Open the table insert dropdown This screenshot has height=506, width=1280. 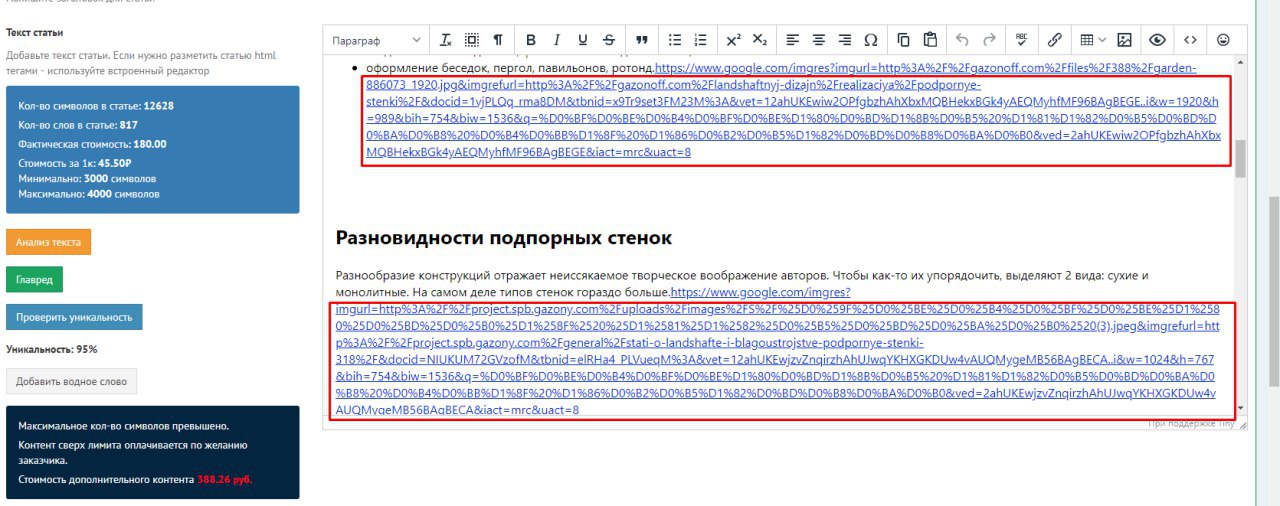pos(1092,40)
